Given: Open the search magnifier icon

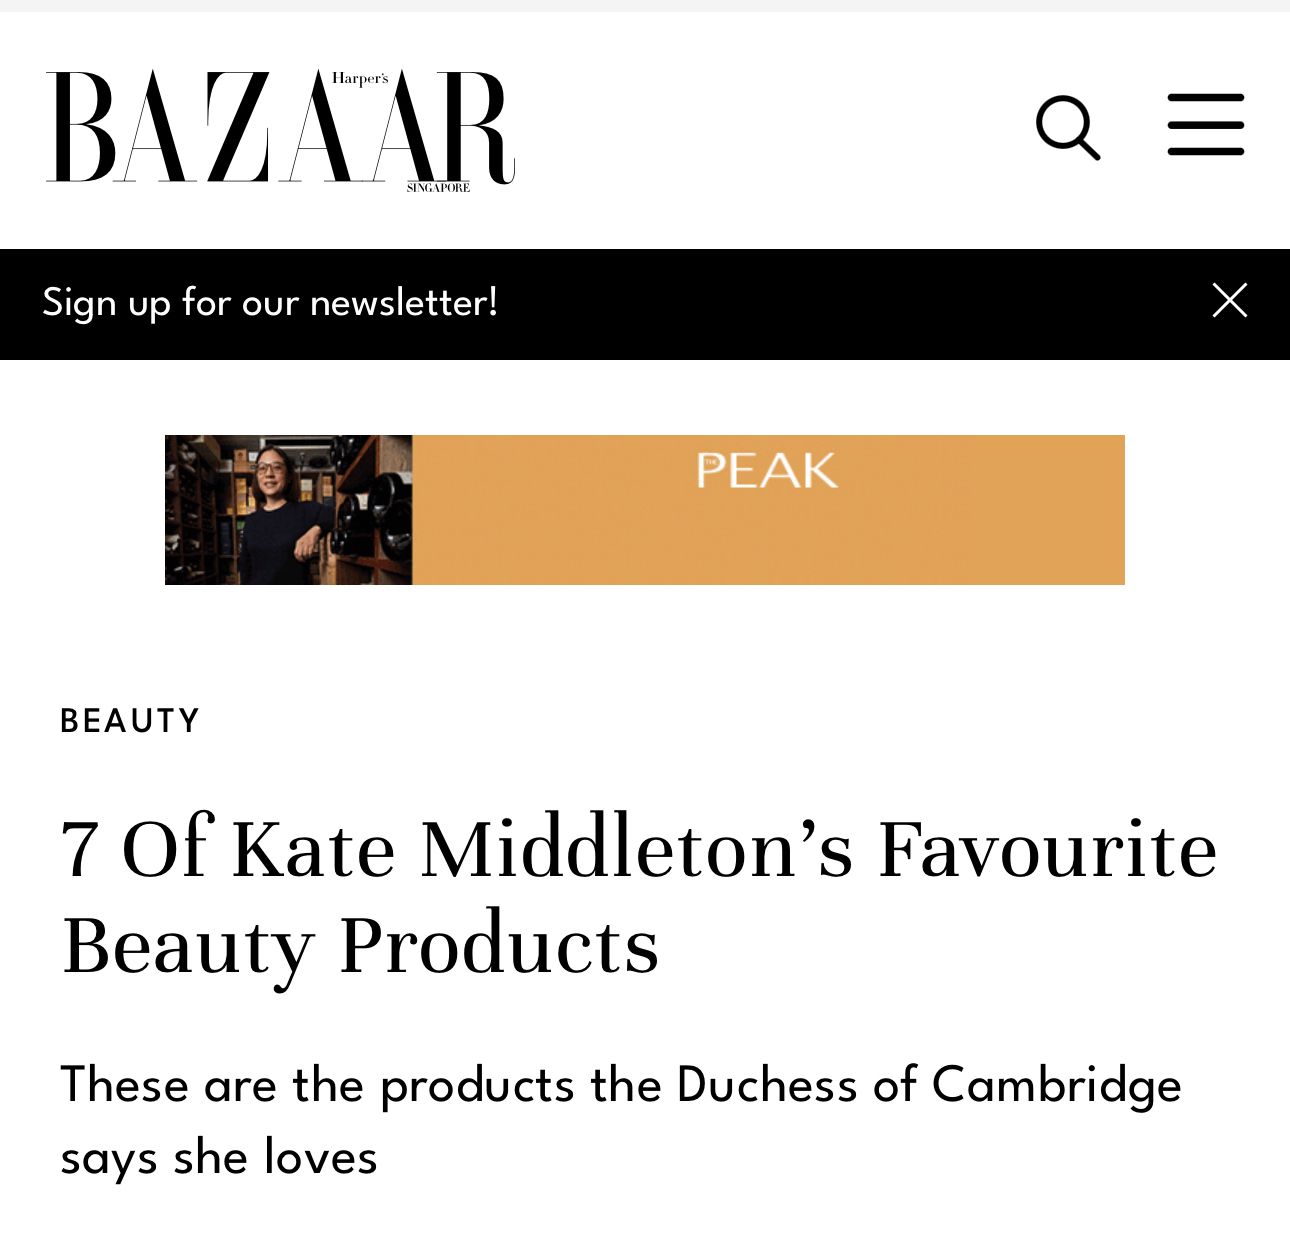Looking at the screenshot, I should point(1068,128).
